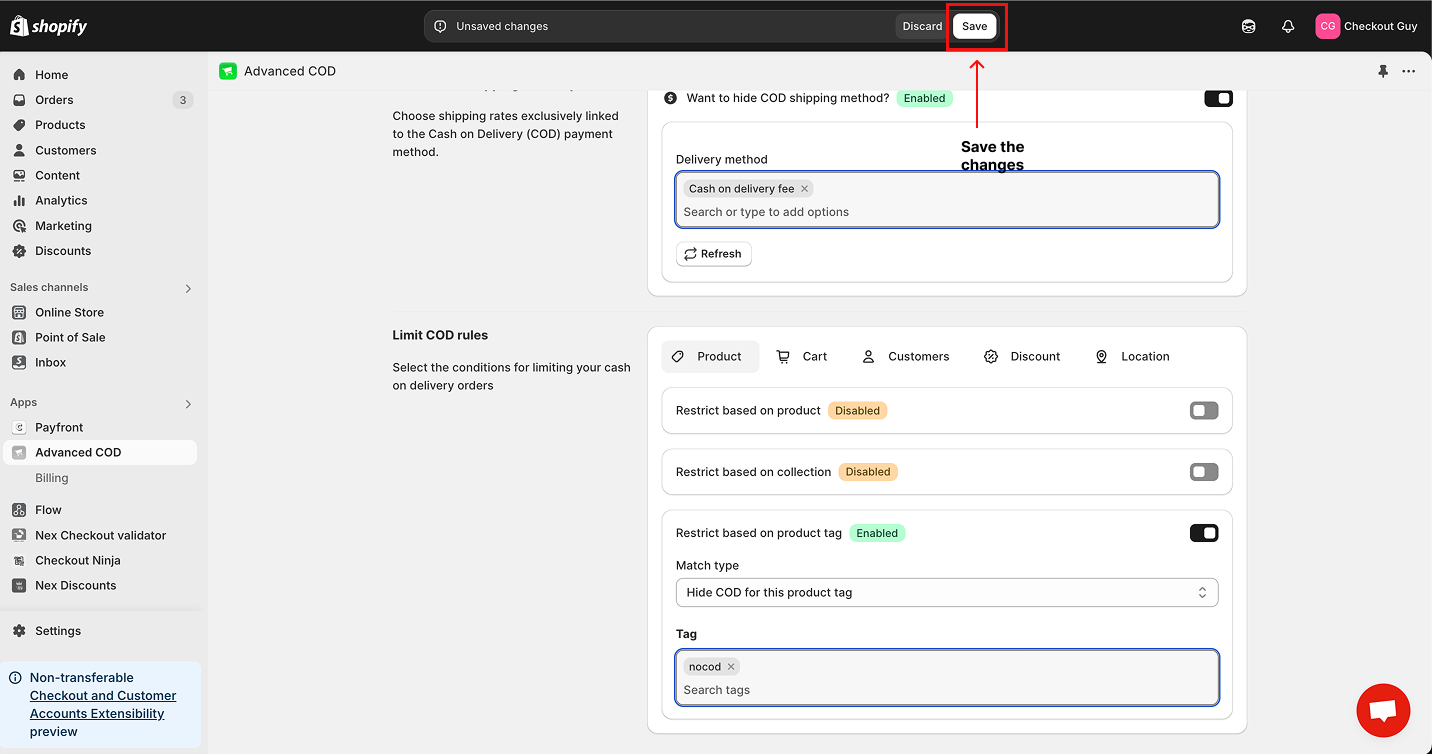Expand the Apps section chevron
The width and height of the screenshot is (1432, 754).
tap(188, 404)
